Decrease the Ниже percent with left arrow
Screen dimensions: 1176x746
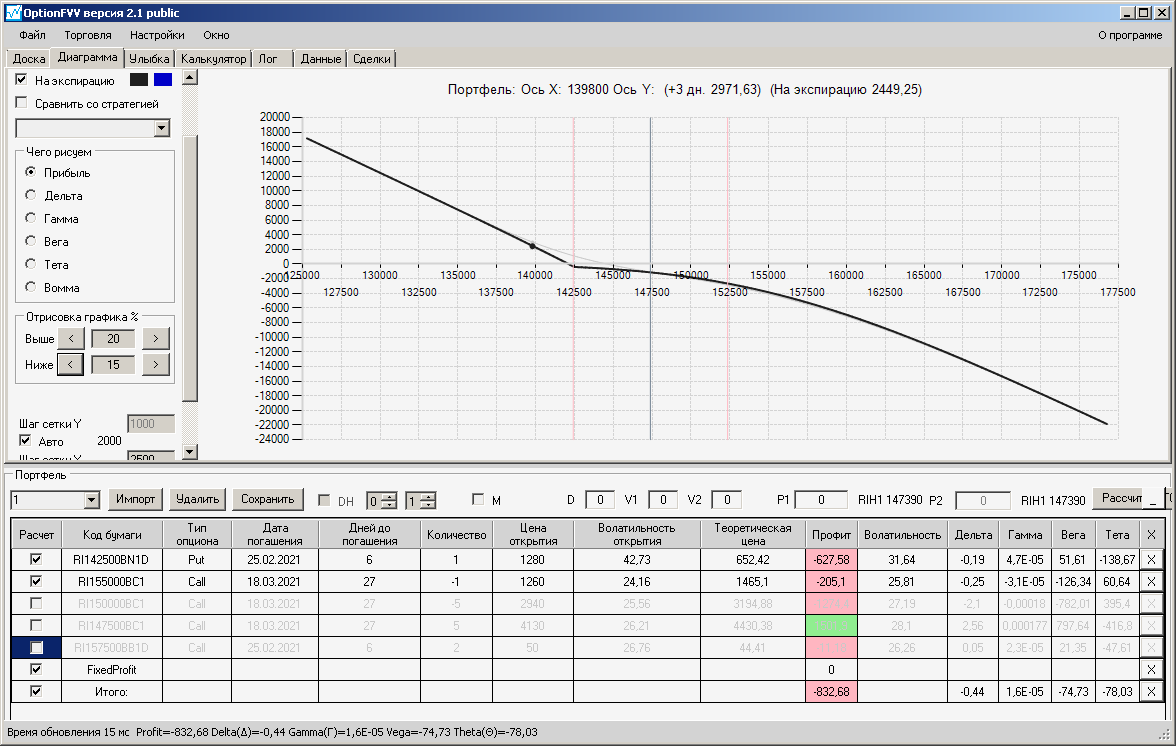(x=70, y=364)
